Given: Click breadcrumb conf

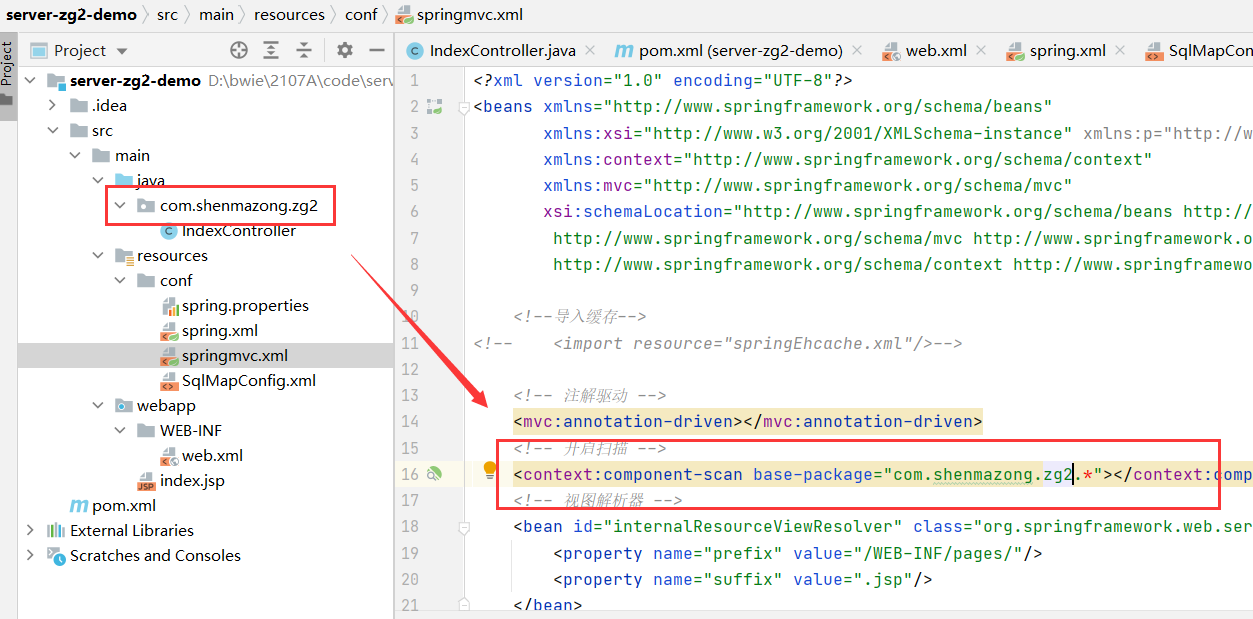Looking at the screenshot, I should (x=361, y=14).
